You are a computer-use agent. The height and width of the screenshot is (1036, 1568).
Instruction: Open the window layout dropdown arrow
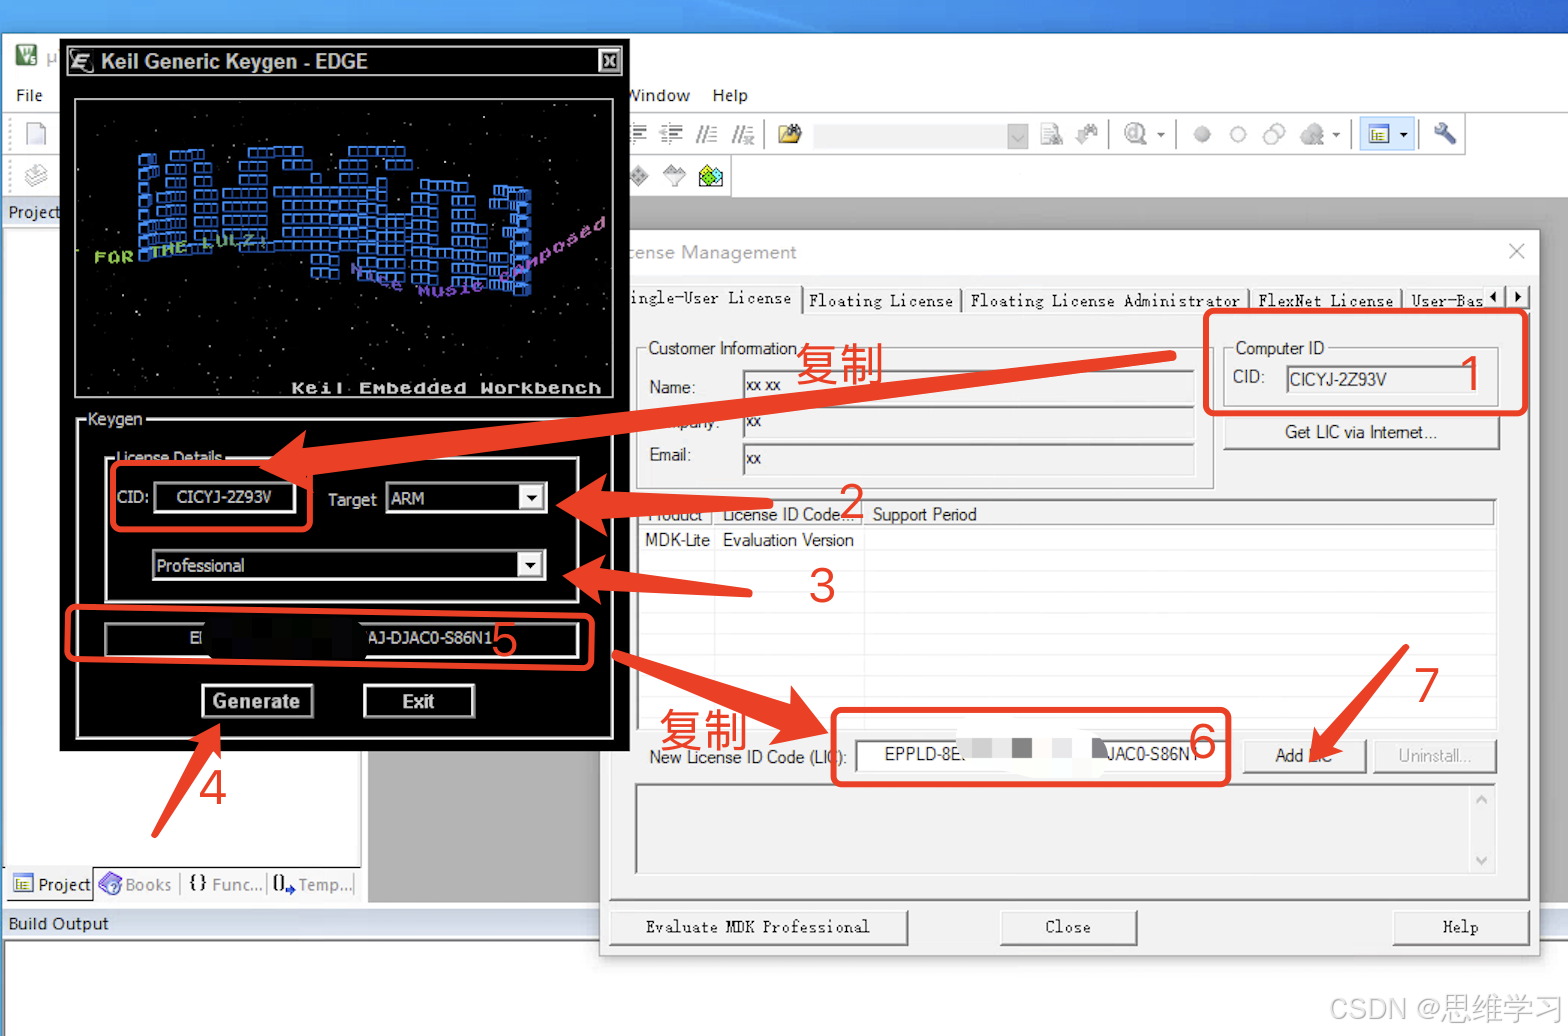[x=1404, y=134]
